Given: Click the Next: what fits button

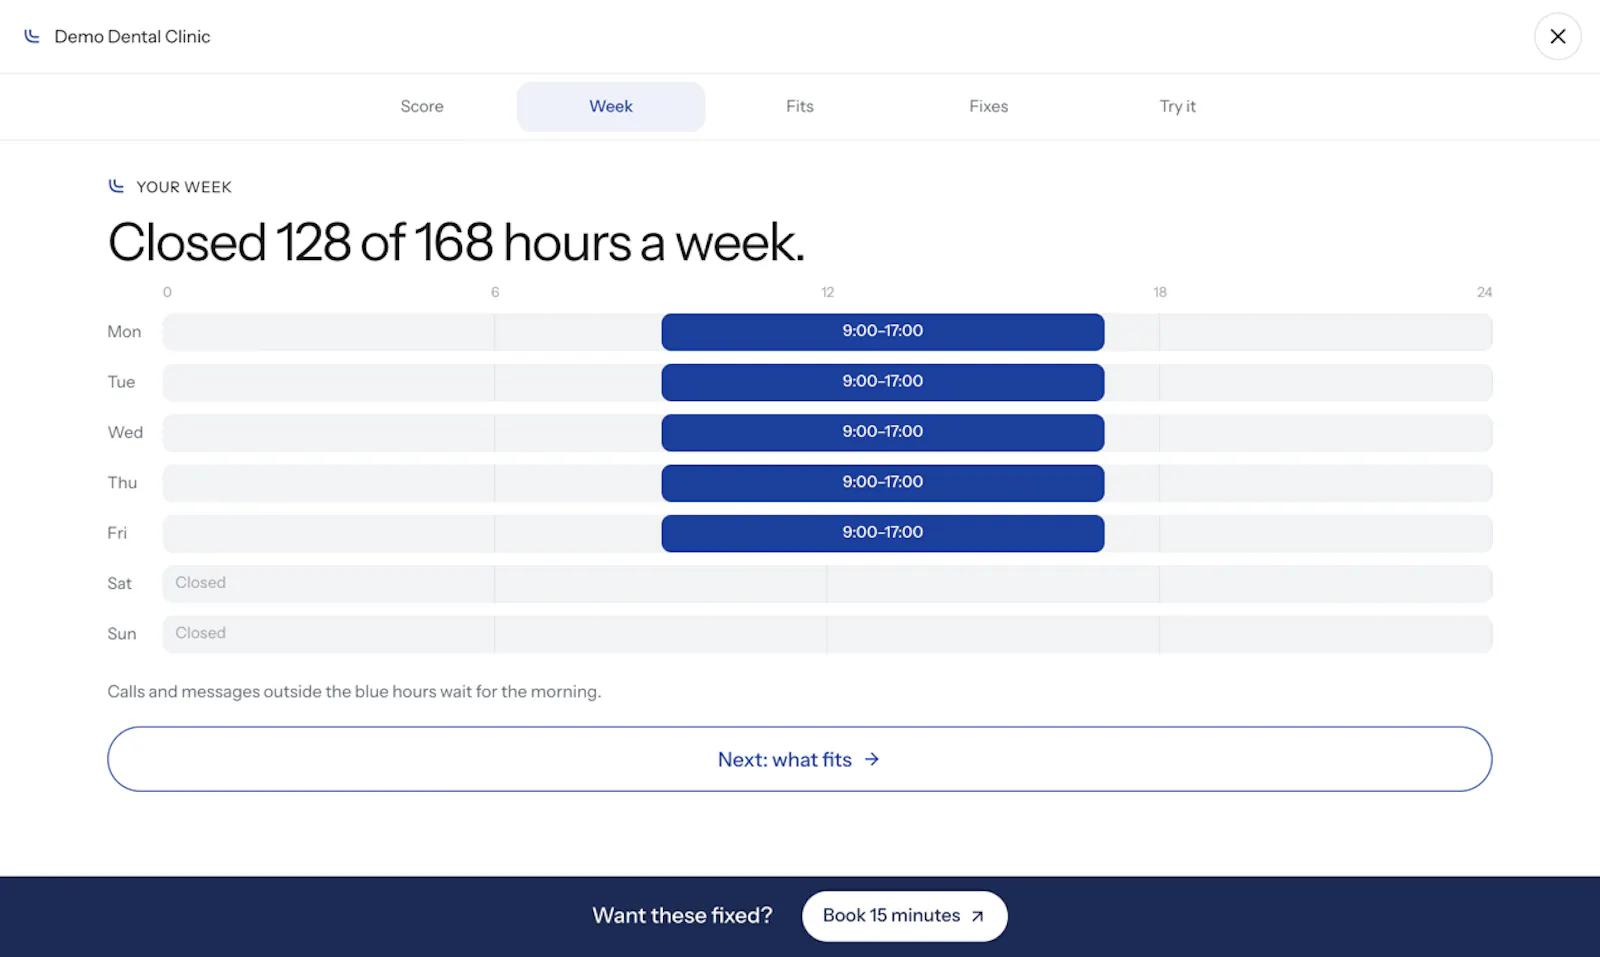Looking at the screenshot, I should 800,759.
